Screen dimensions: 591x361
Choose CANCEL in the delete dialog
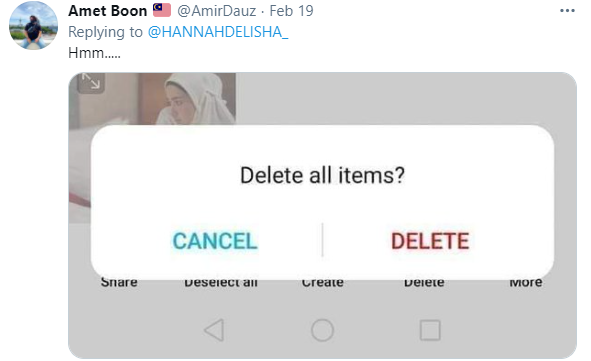point(215,241)
